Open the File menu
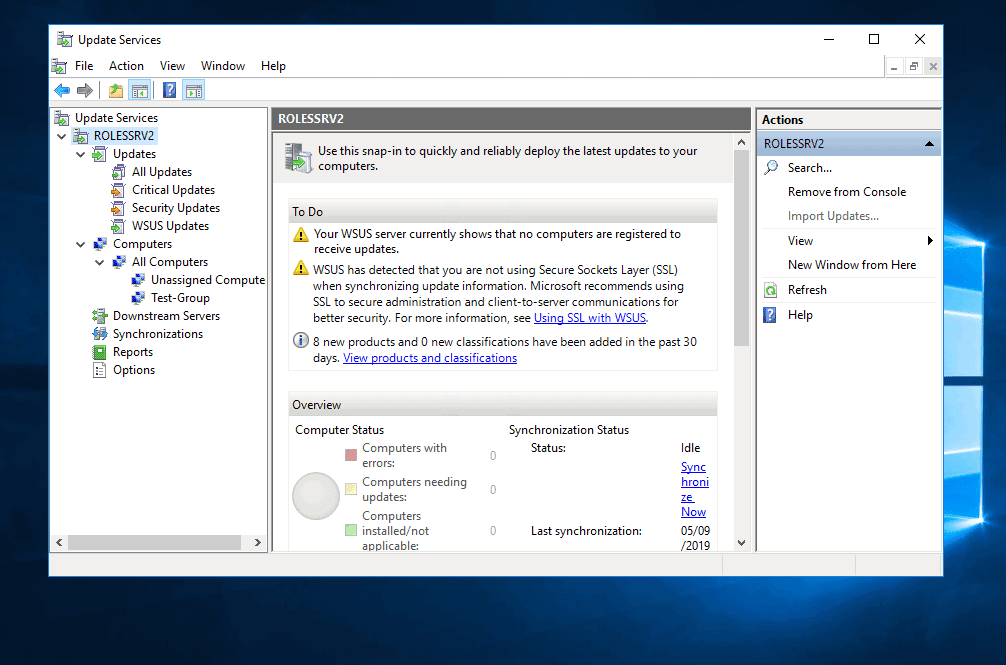This screenshot has width=1006, height=665. pos(84,66)
